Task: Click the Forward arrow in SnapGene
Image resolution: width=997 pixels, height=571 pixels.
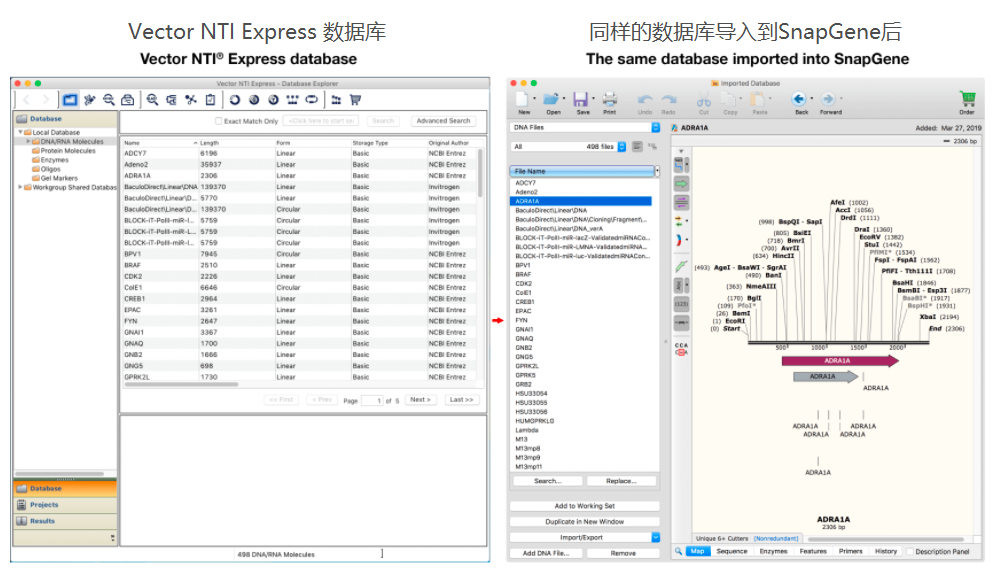Action: (x=828, y=99)
